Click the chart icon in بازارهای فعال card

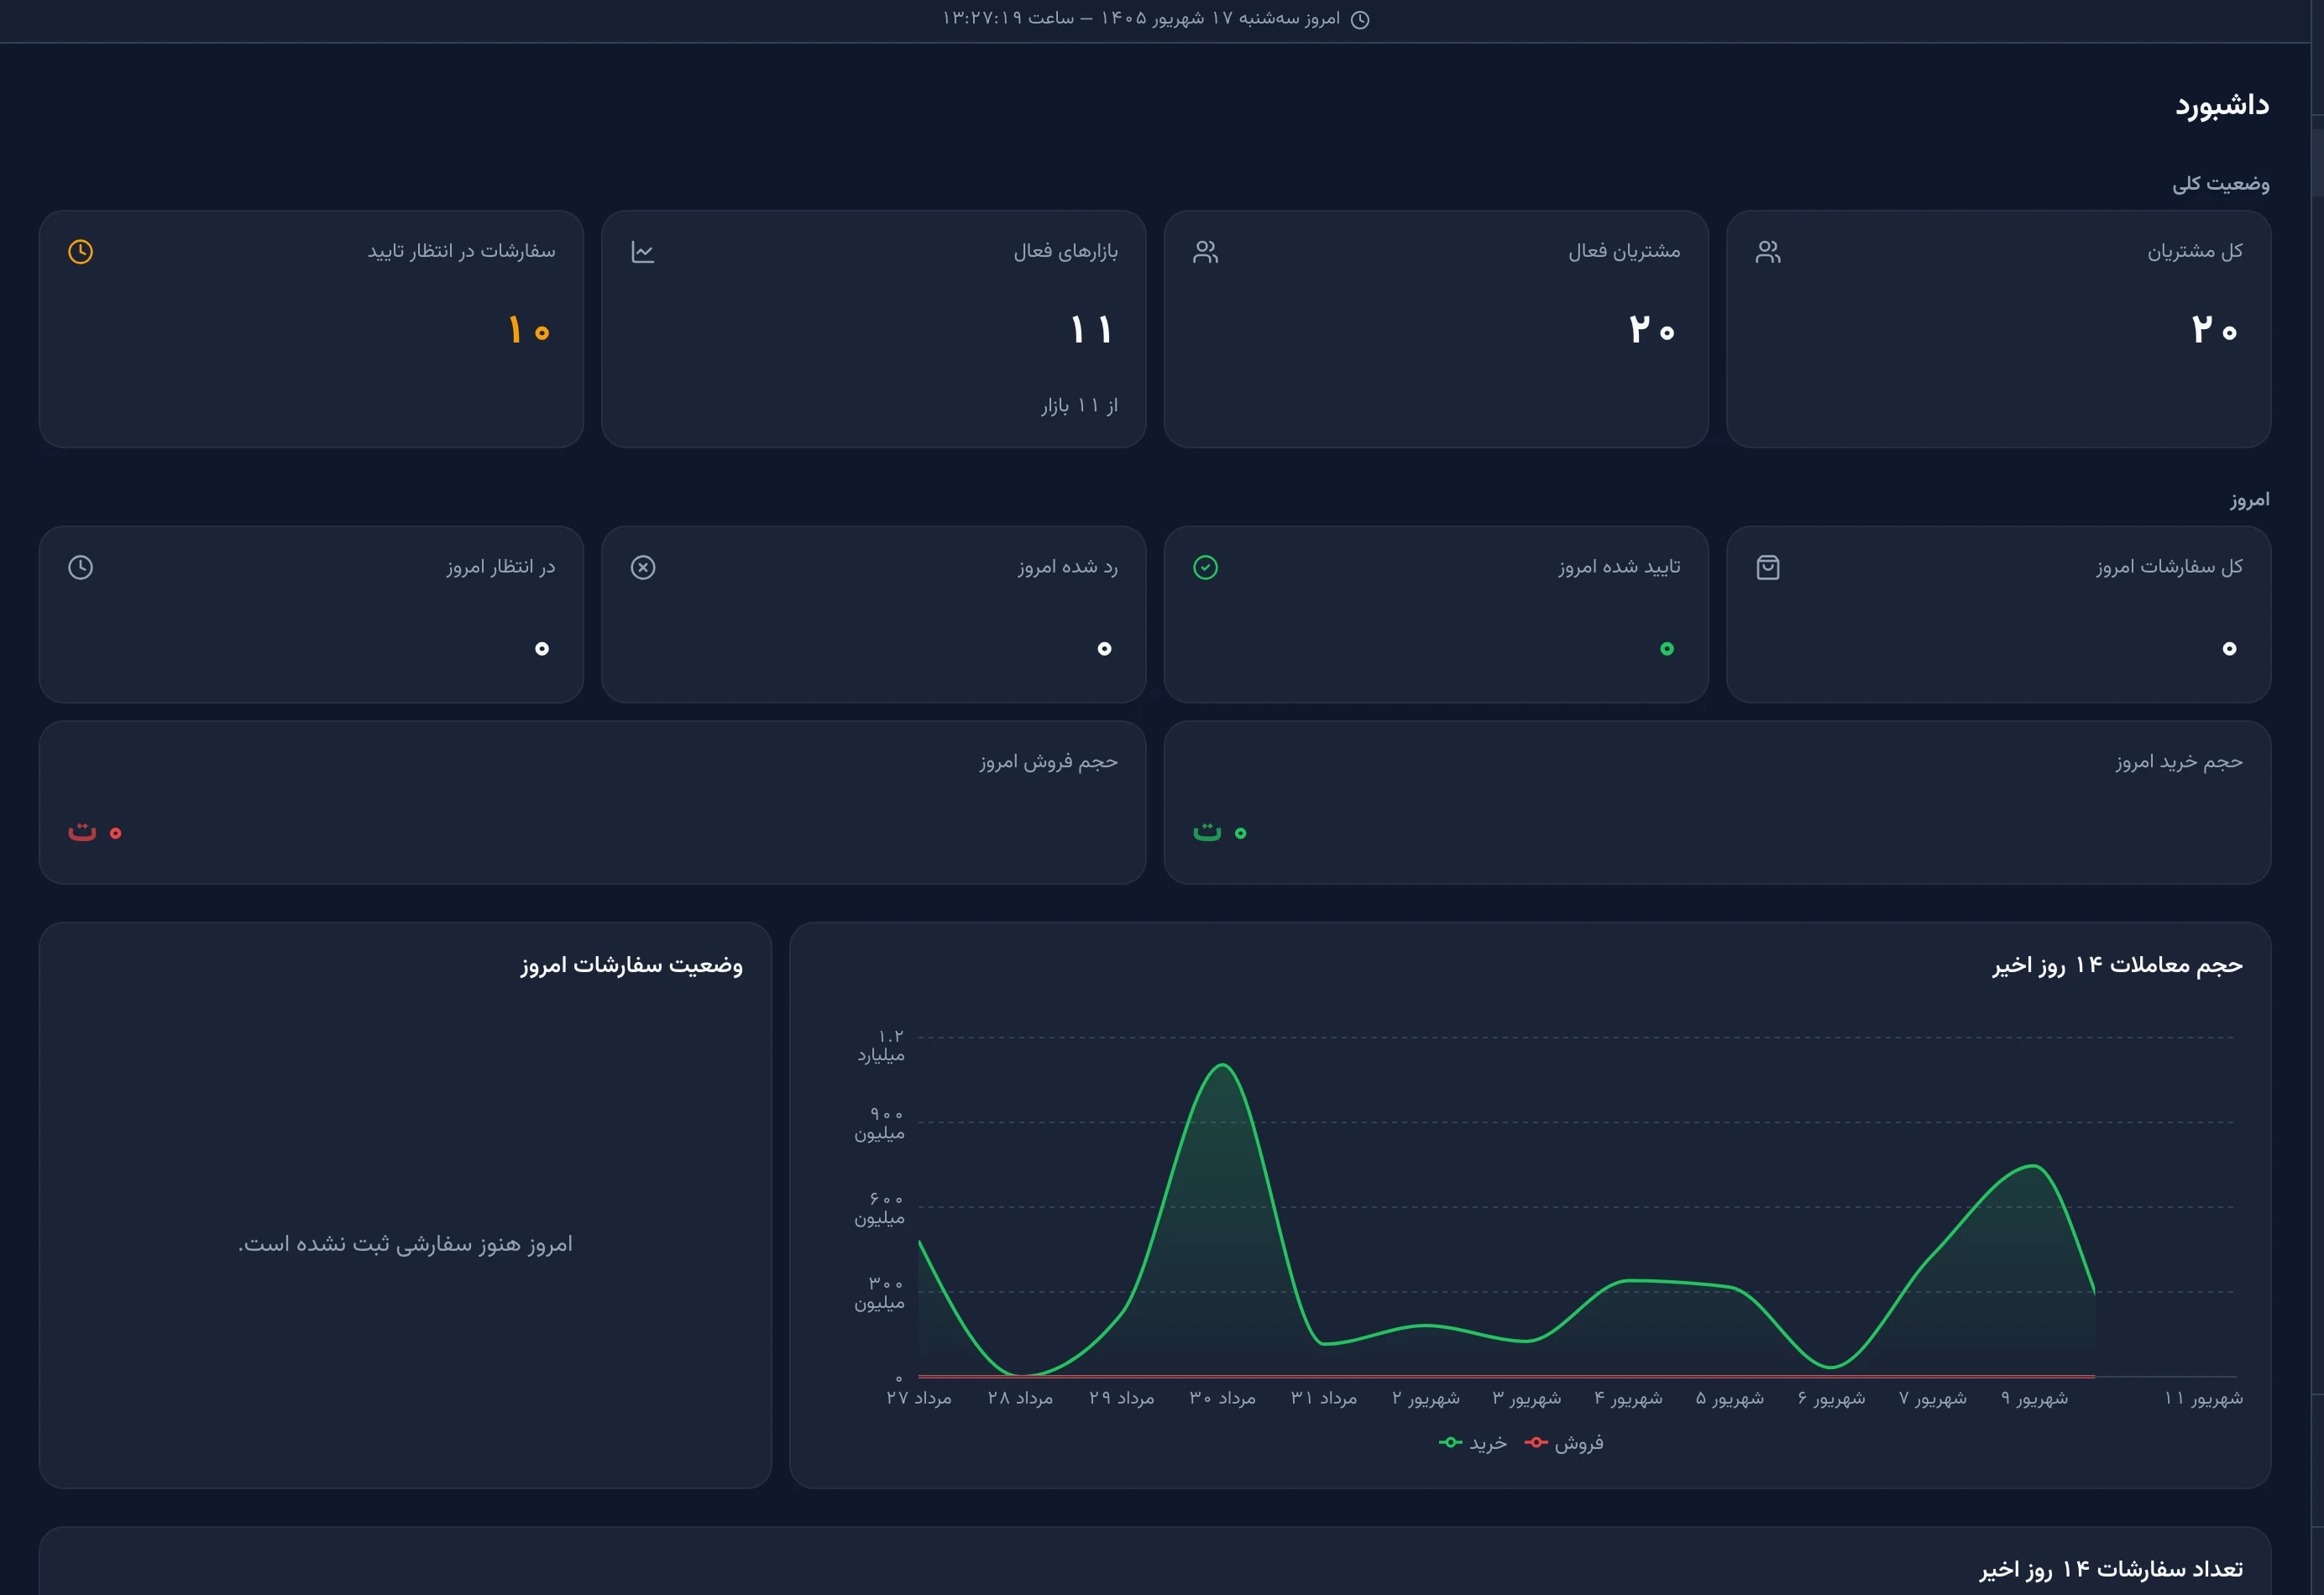coord(643,252)
